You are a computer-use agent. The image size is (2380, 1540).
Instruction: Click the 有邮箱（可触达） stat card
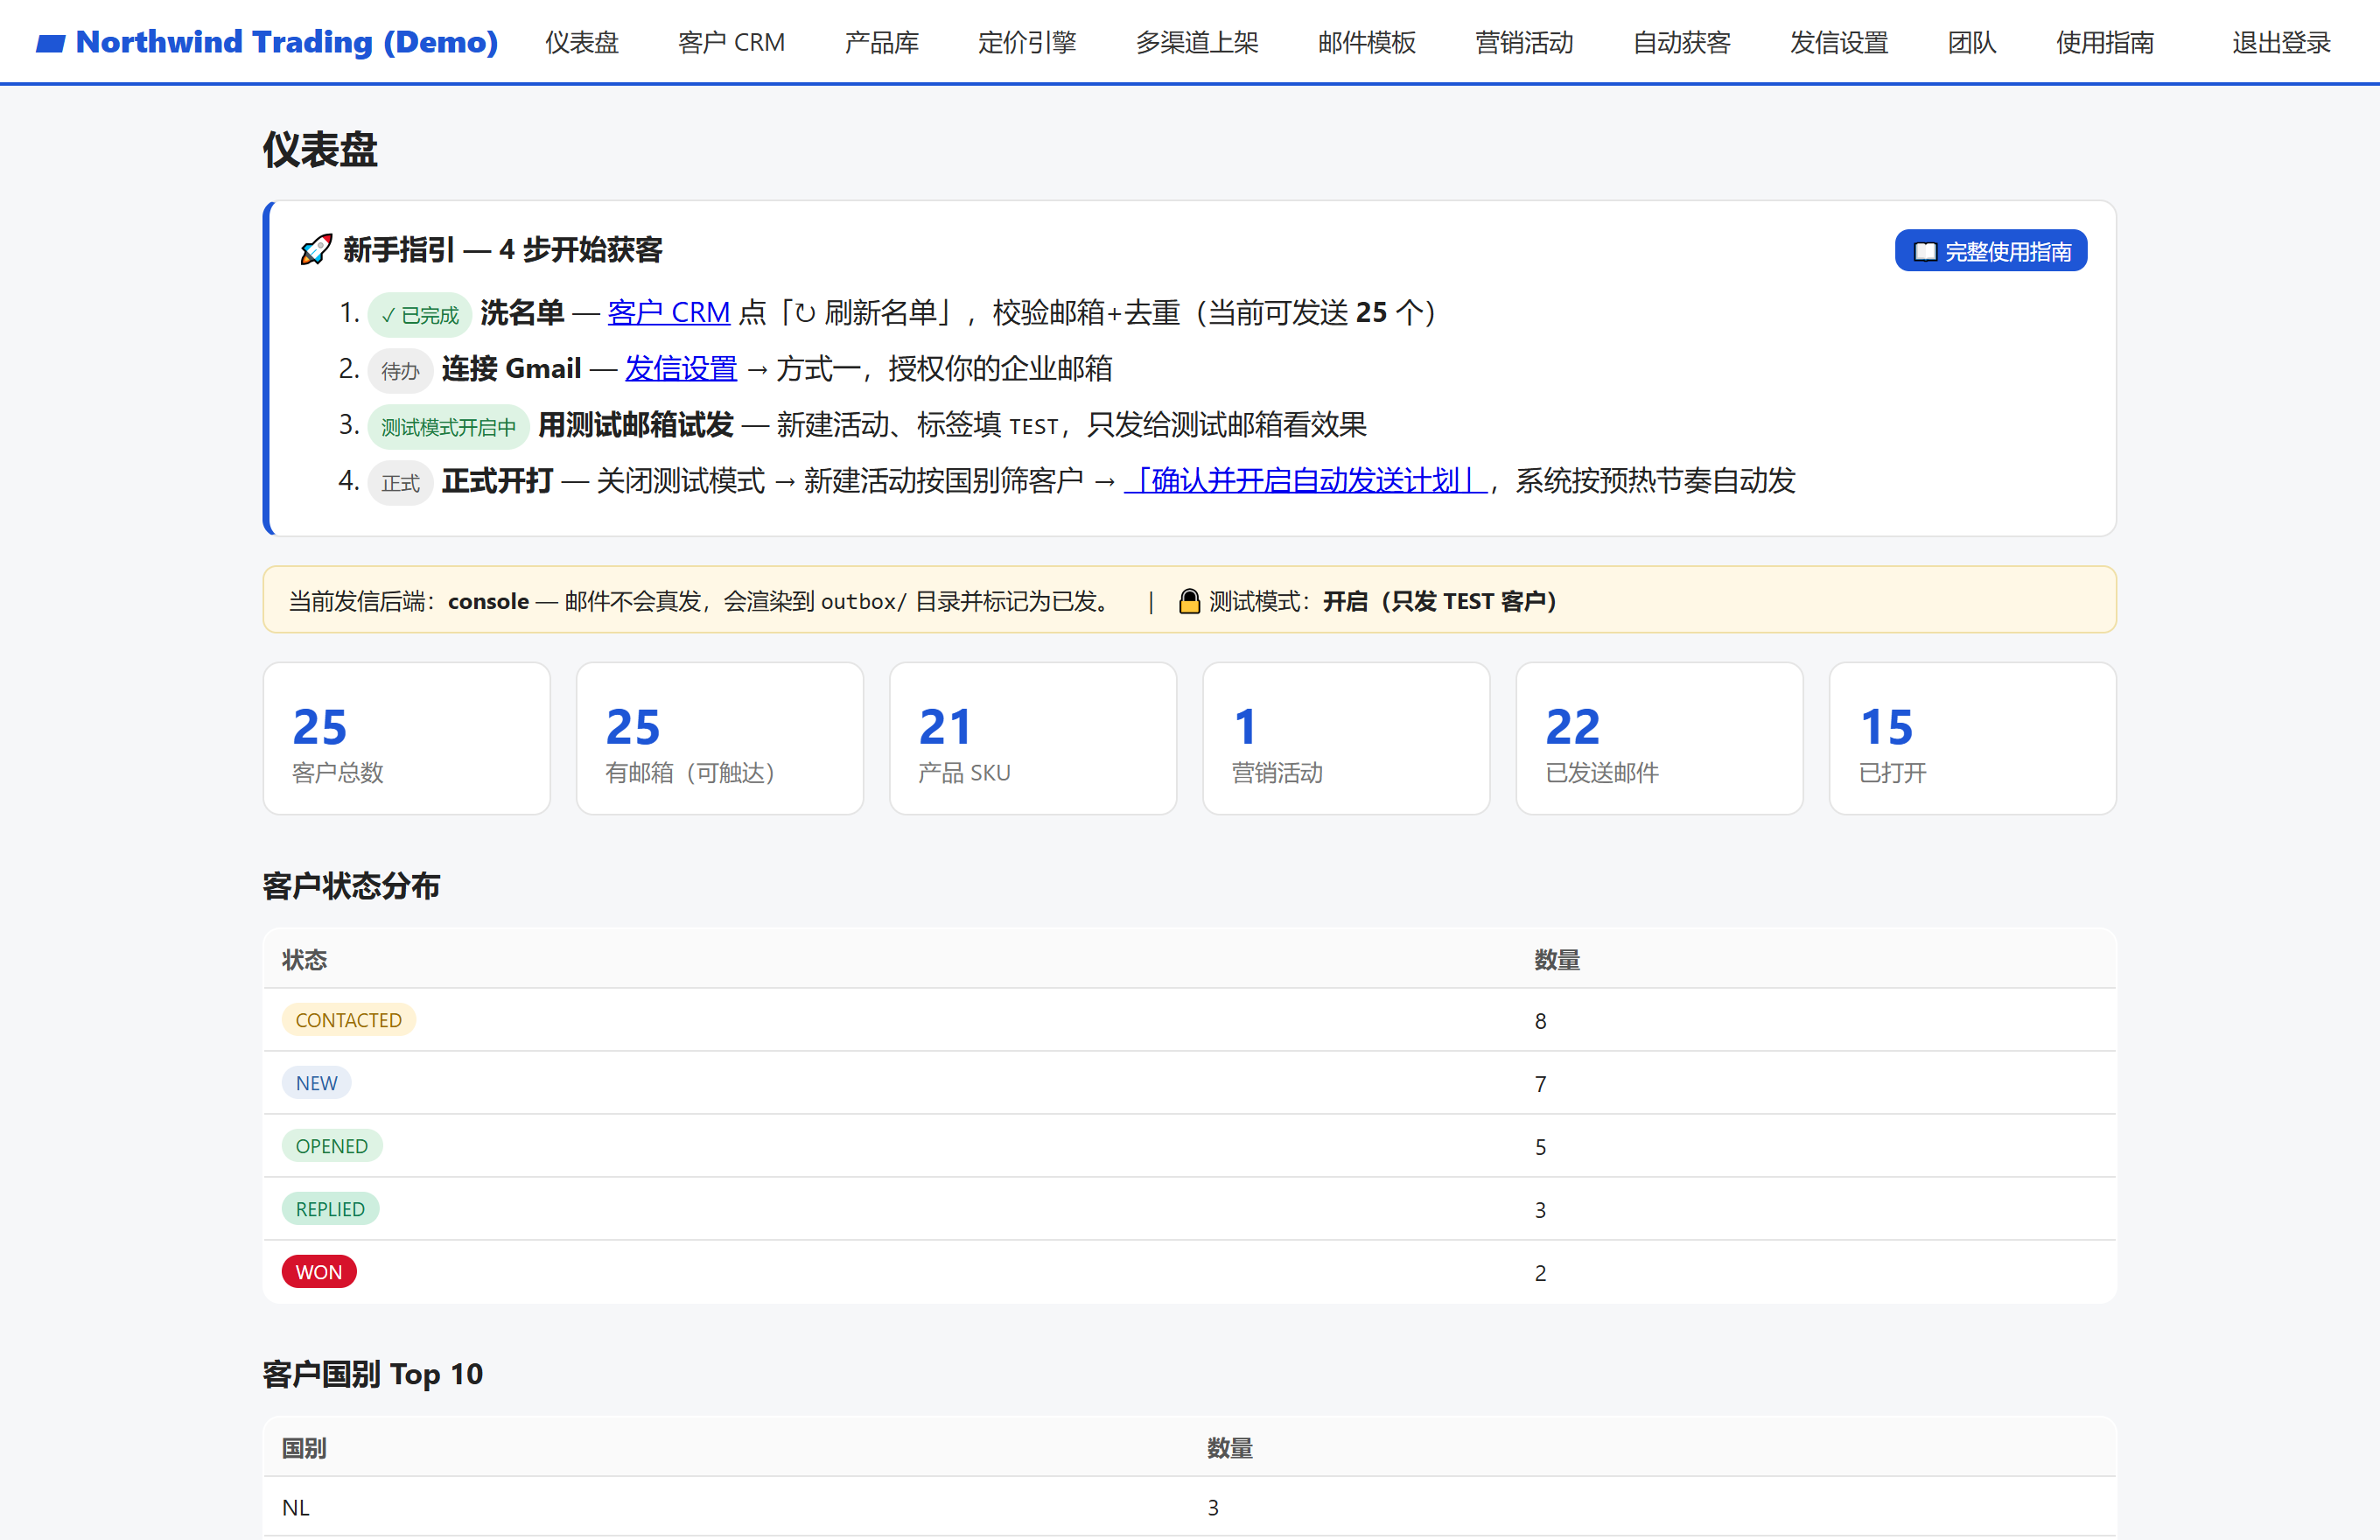click(720, 739)
